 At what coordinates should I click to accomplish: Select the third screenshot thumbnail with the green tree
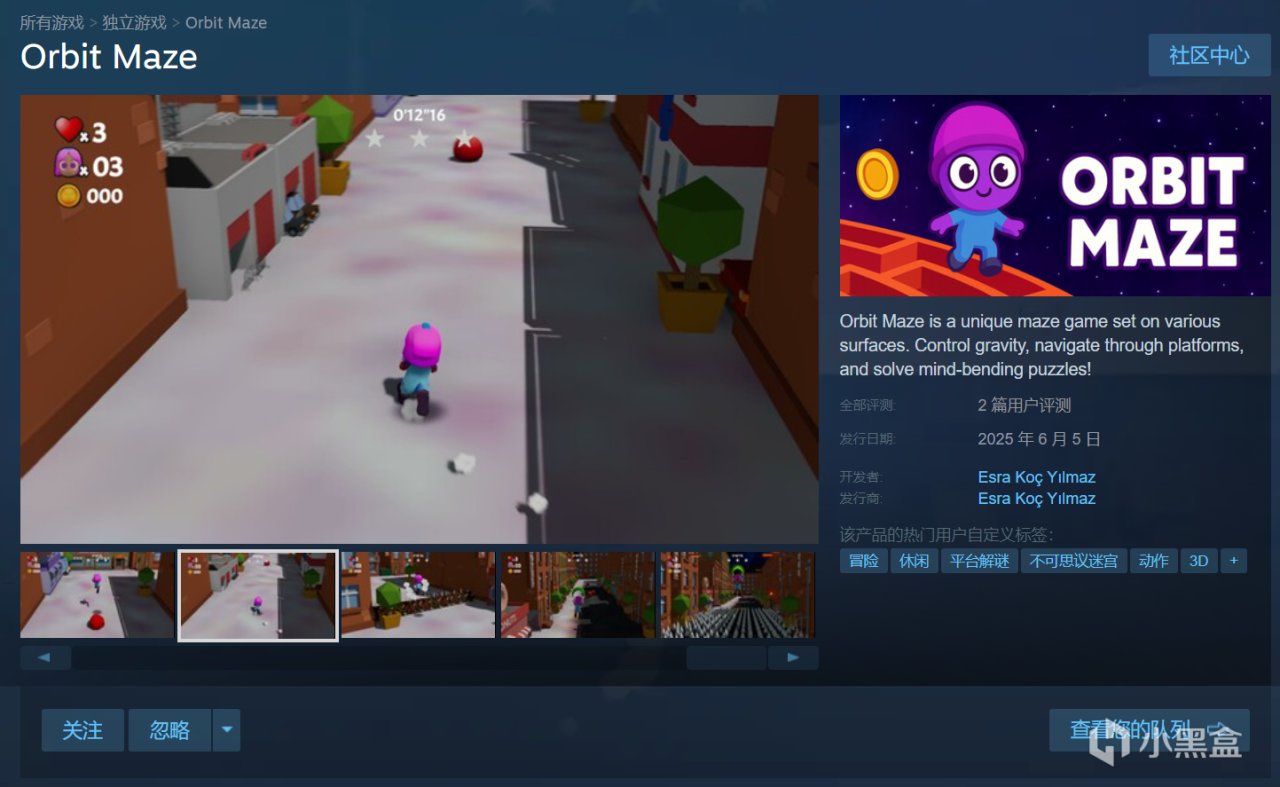point(417,595)
